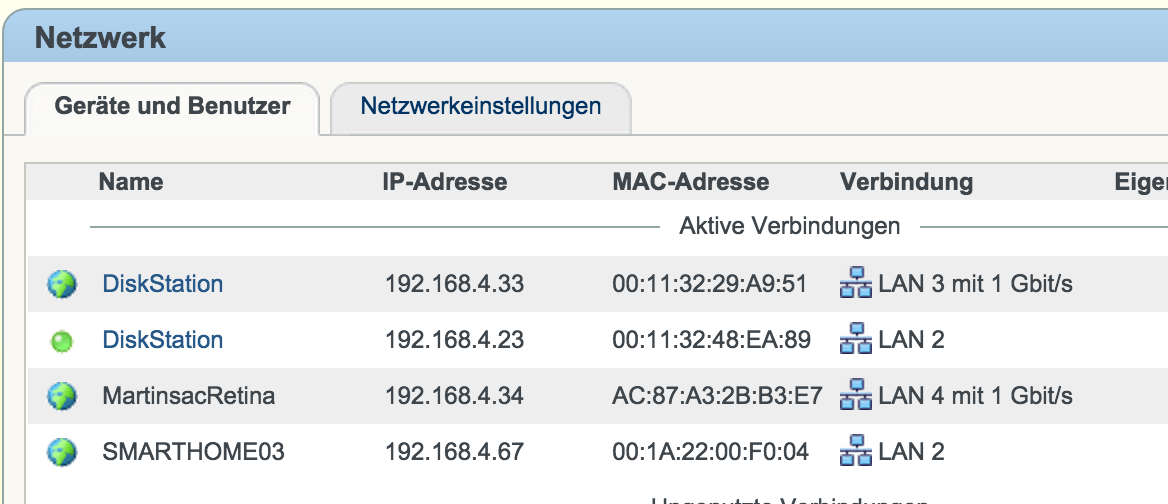Click IP address 192.168.4.67

click(454, 451)
